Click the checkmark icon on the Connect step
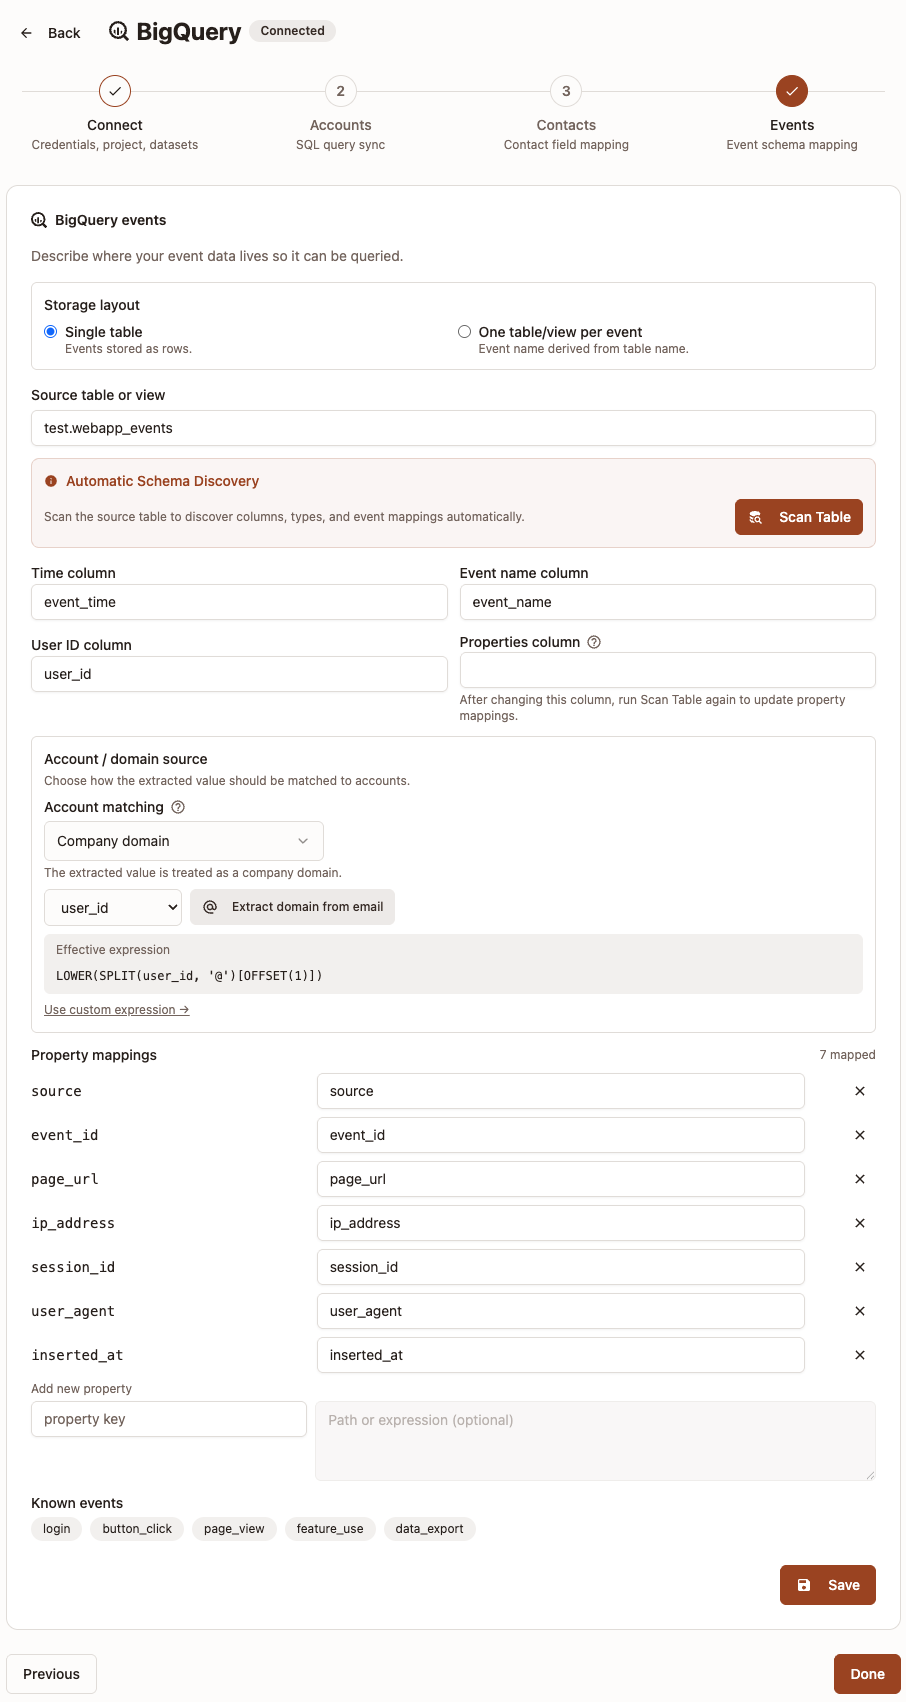 pyautogui.click(x=115, y=90)
